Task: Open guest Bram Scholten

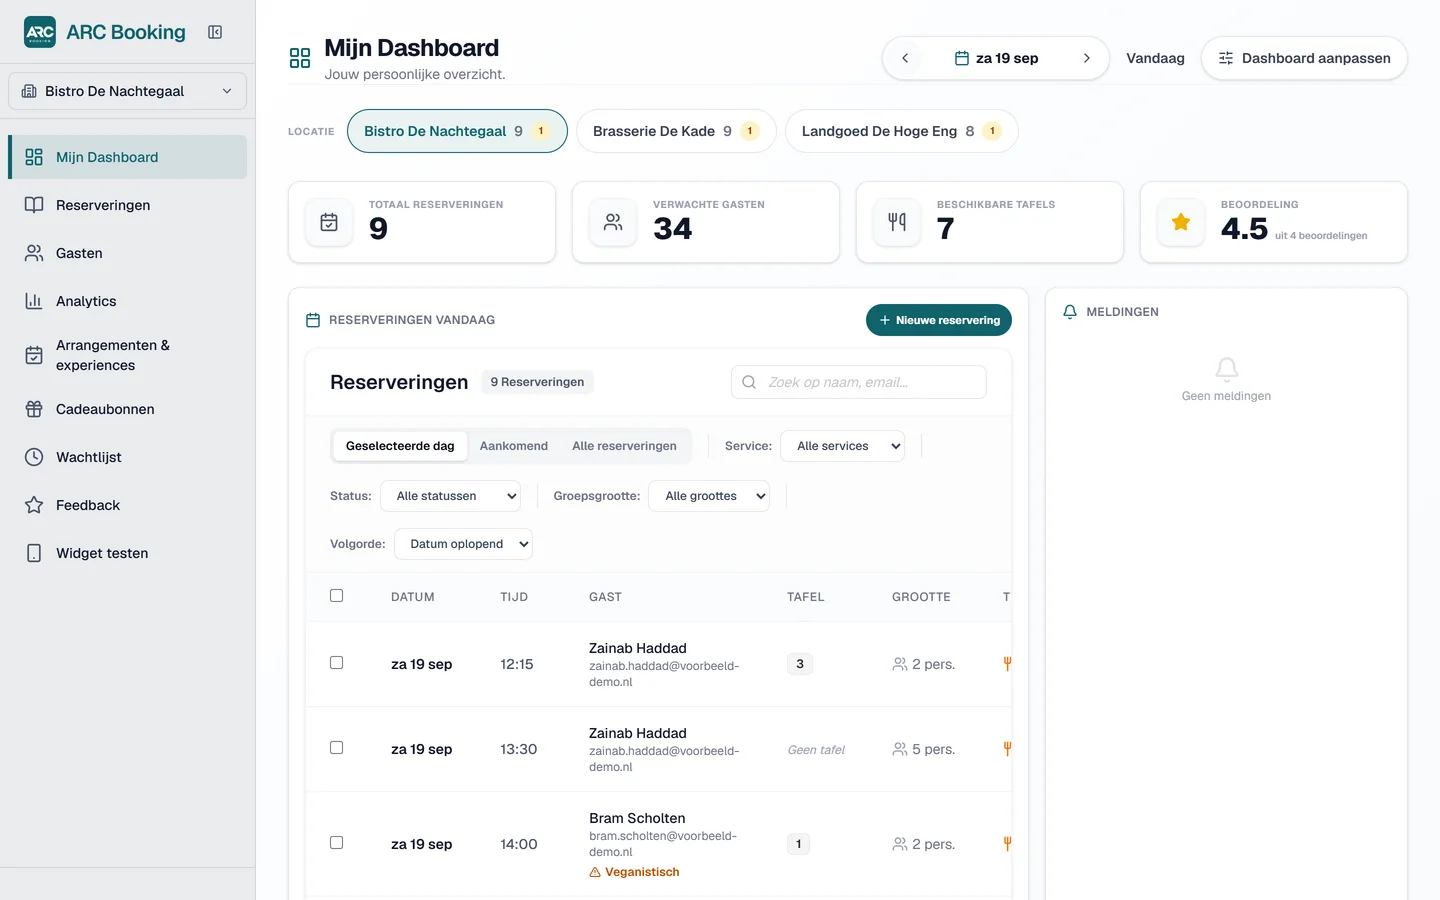Action: pyautogui.click(x=637, y=818)
